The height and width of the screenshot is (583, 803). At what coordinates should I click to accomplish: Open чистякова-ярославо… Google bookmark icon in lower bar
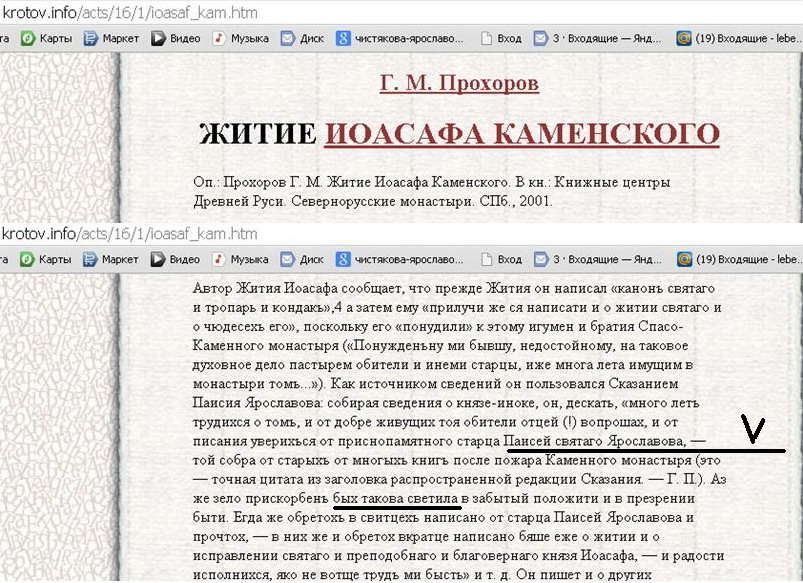click(343, 259)
